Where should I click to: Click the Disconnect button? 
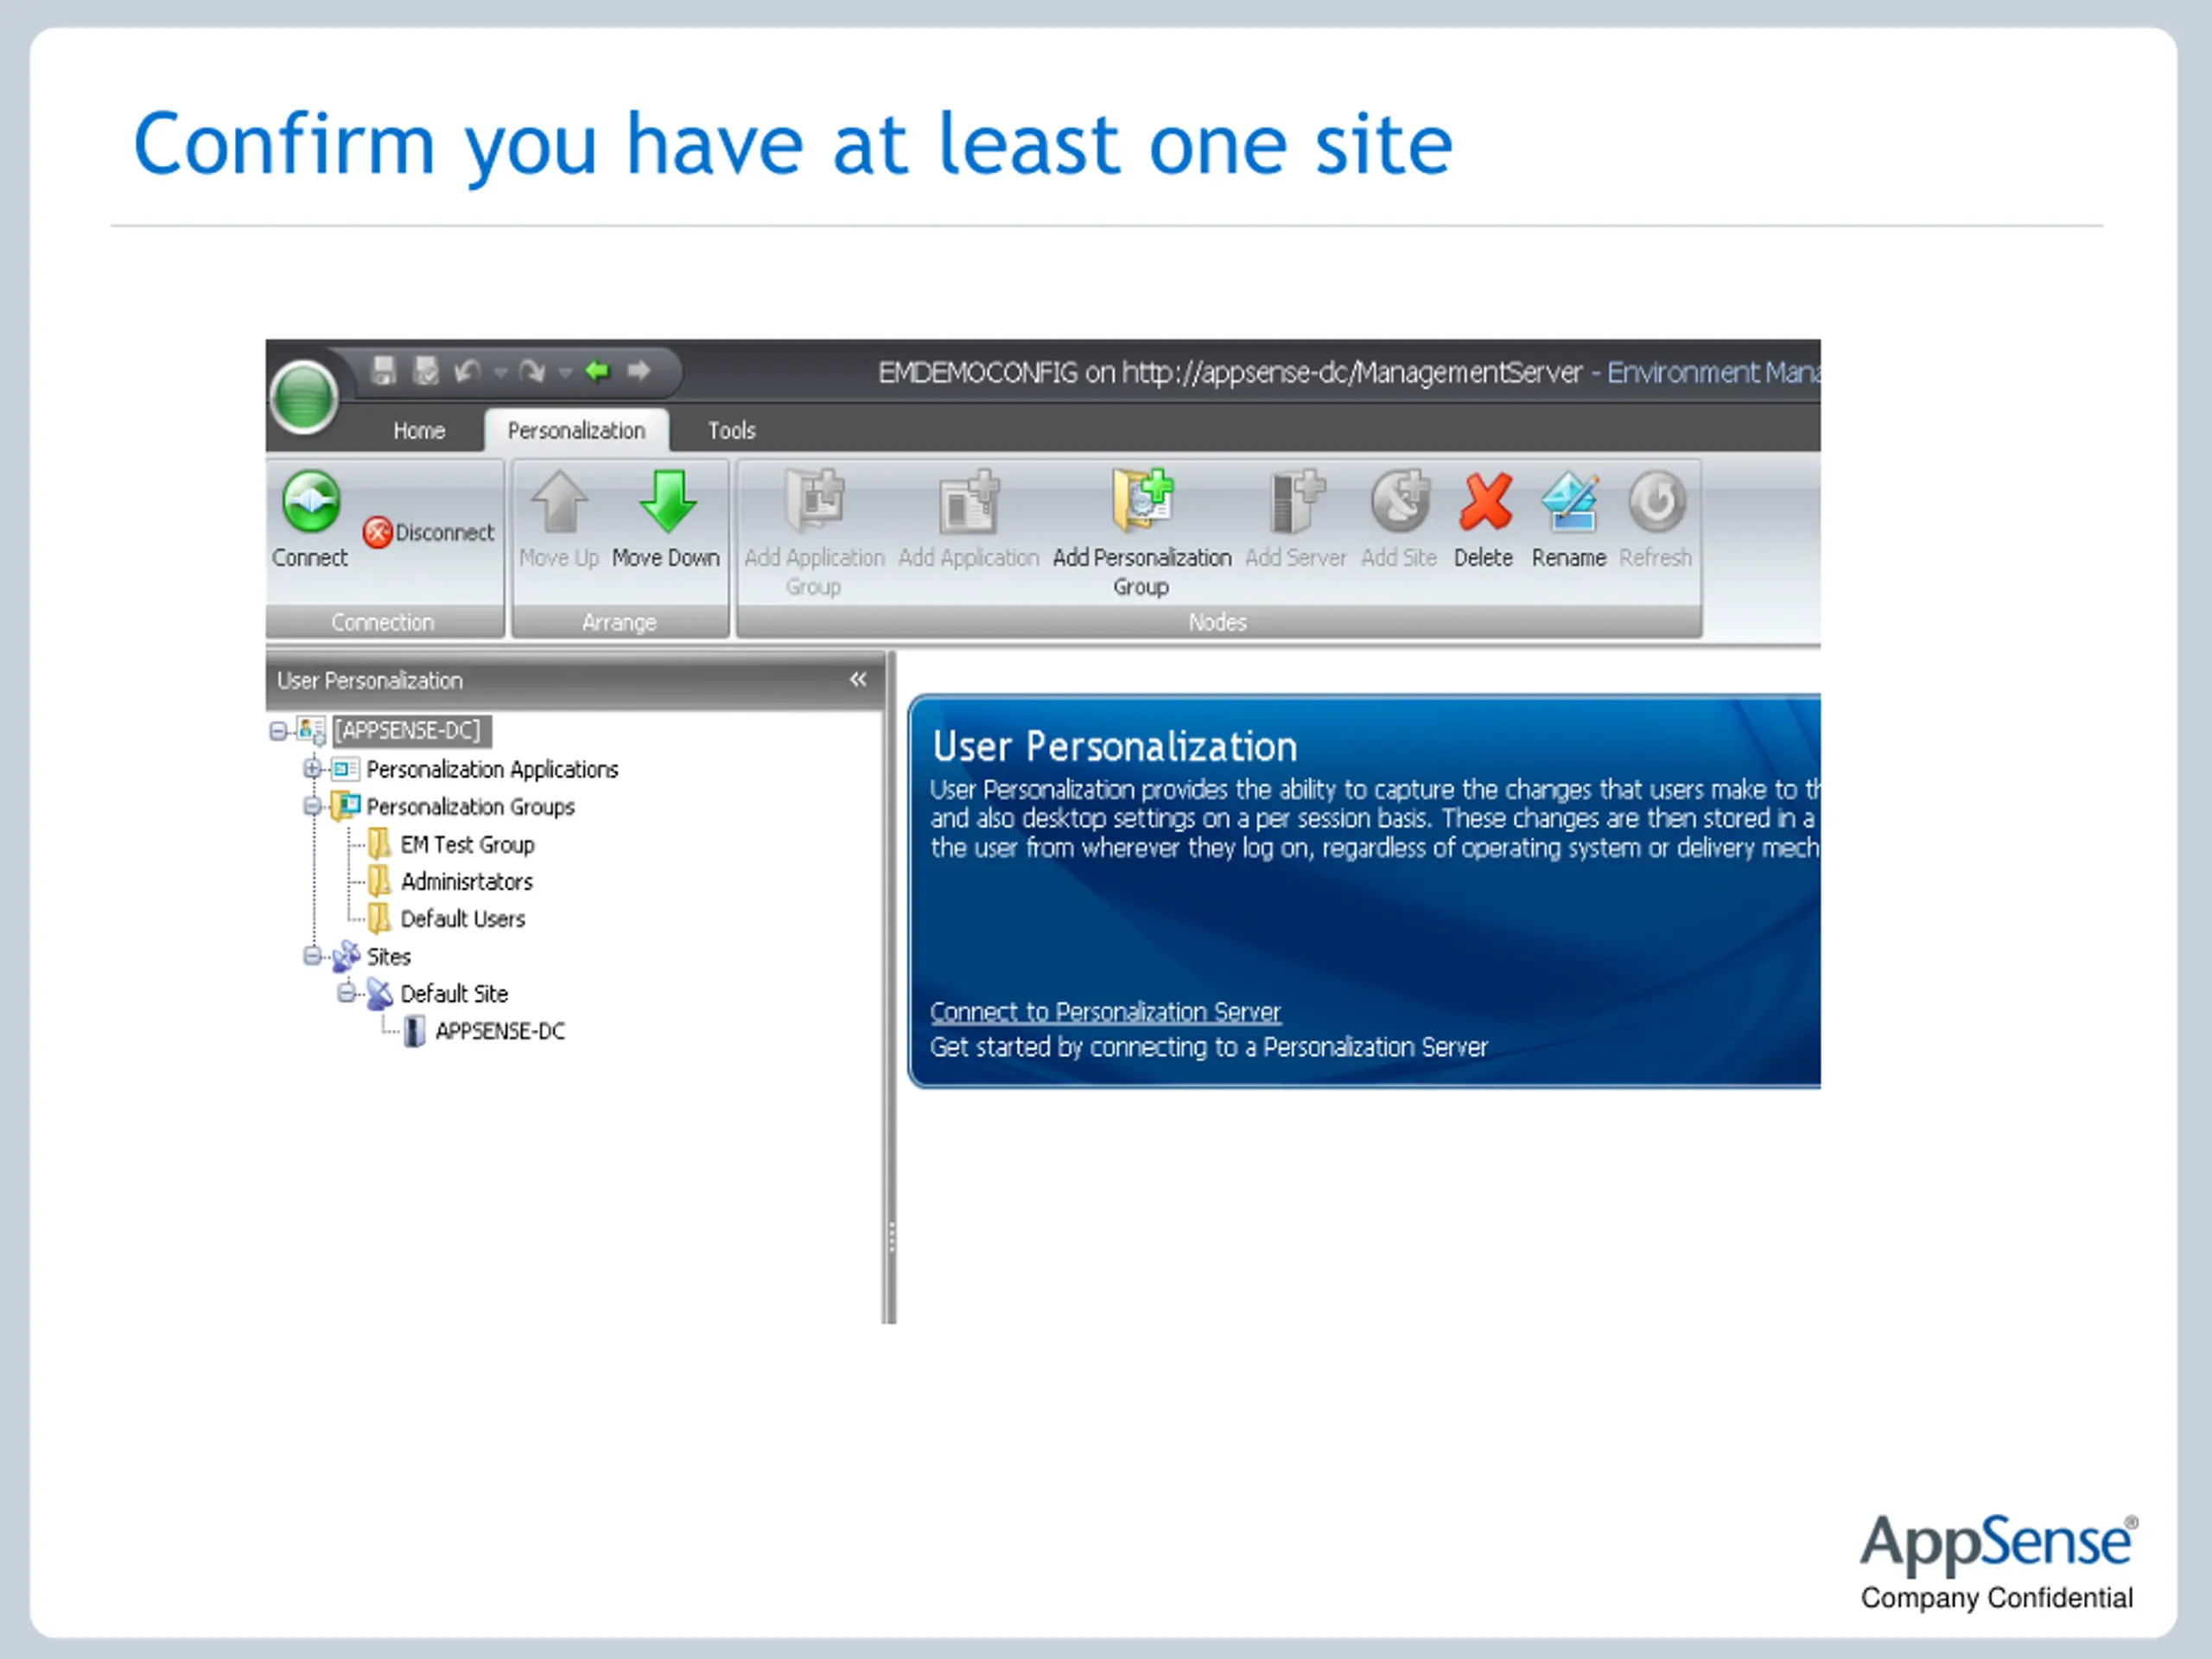pos(429,532)
